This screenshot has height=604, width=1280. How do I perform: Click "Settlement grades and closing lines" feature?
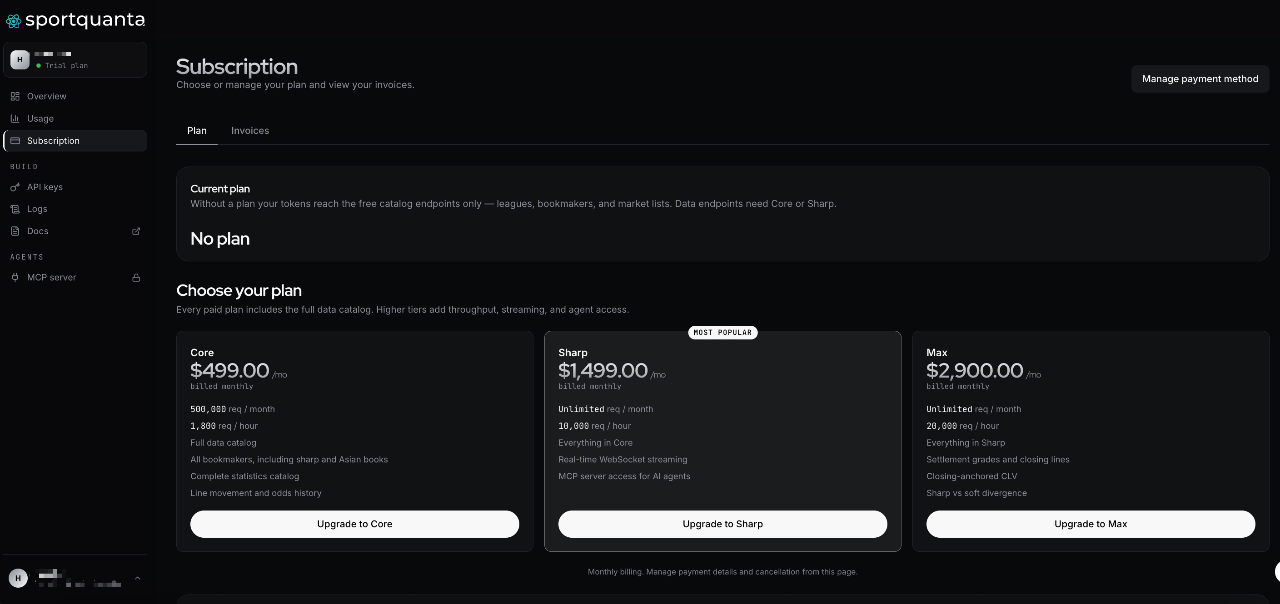click(998, 459)
